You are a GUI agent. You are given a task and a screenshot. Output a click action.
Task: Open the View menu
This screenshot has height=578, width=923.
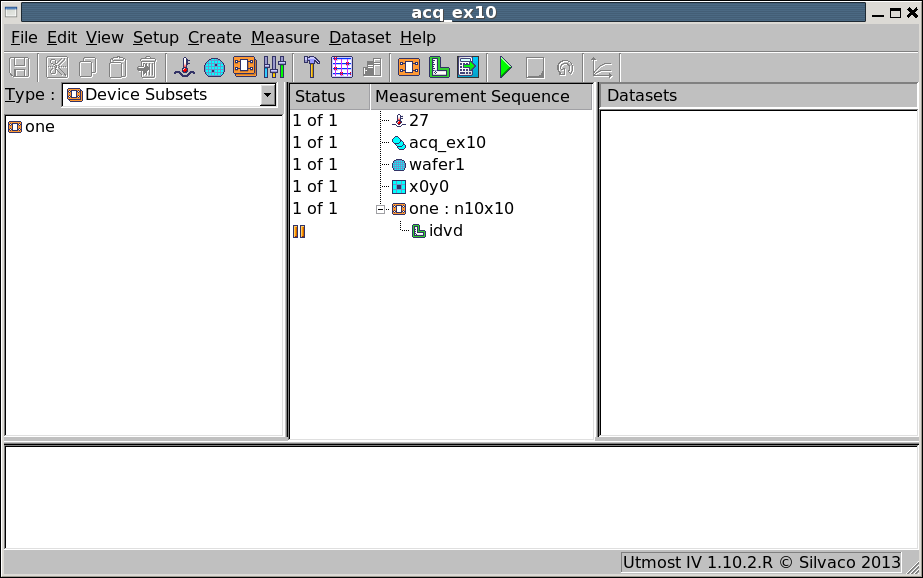pos(104,38)
